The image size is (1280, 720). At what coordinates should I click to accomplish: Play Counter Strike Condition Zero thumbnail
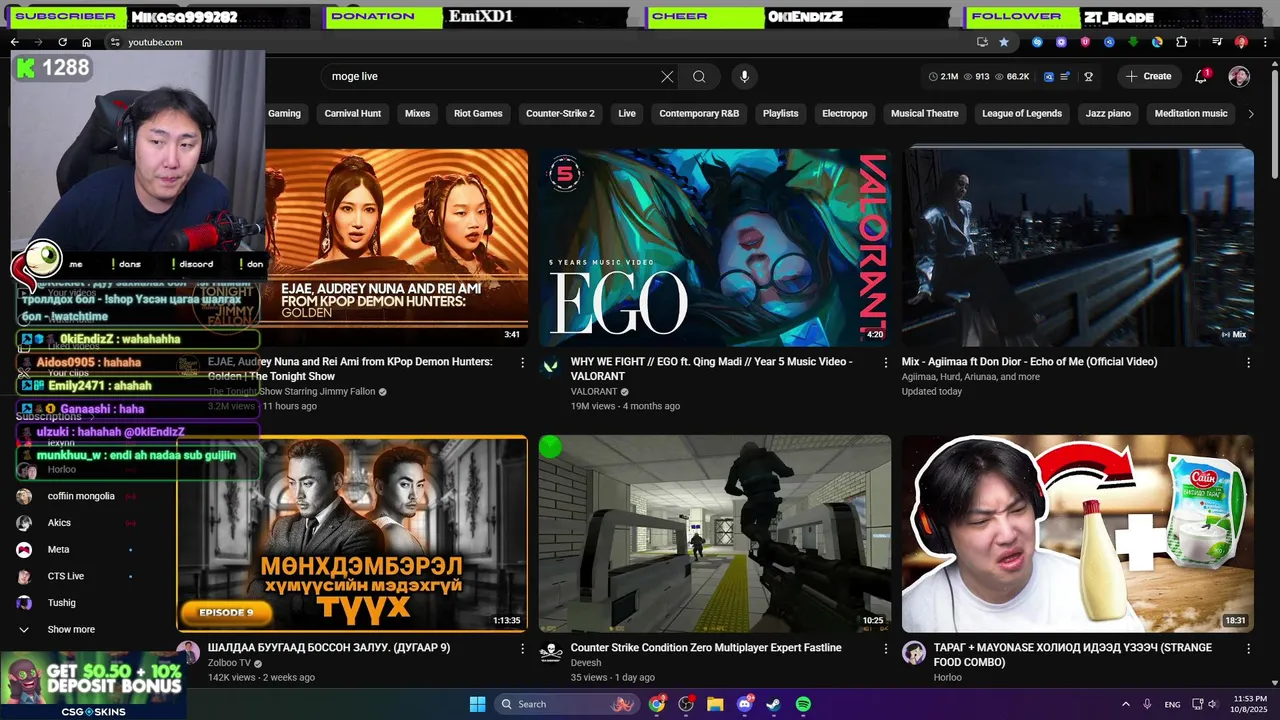pos(714,534)
